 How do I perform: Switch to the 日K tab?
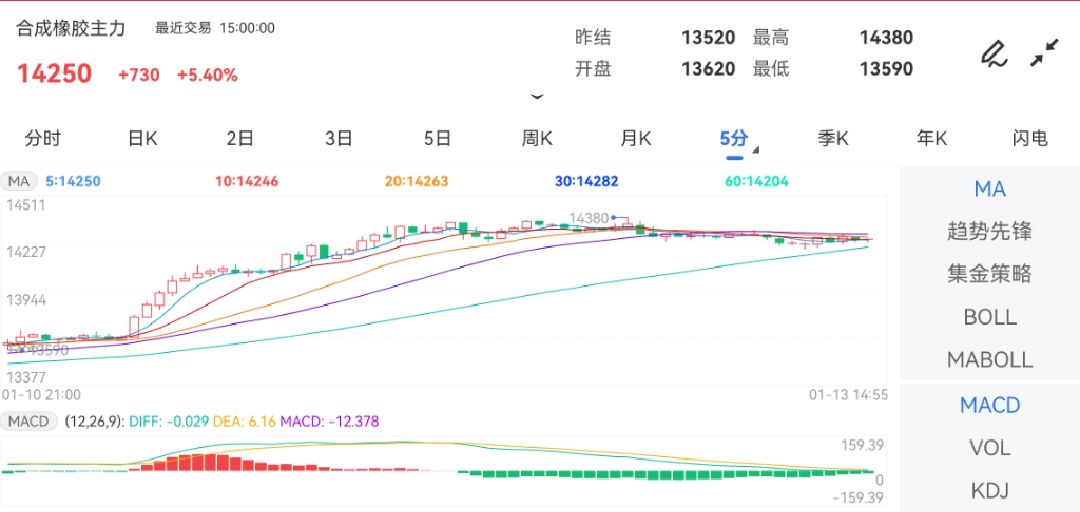142,139
